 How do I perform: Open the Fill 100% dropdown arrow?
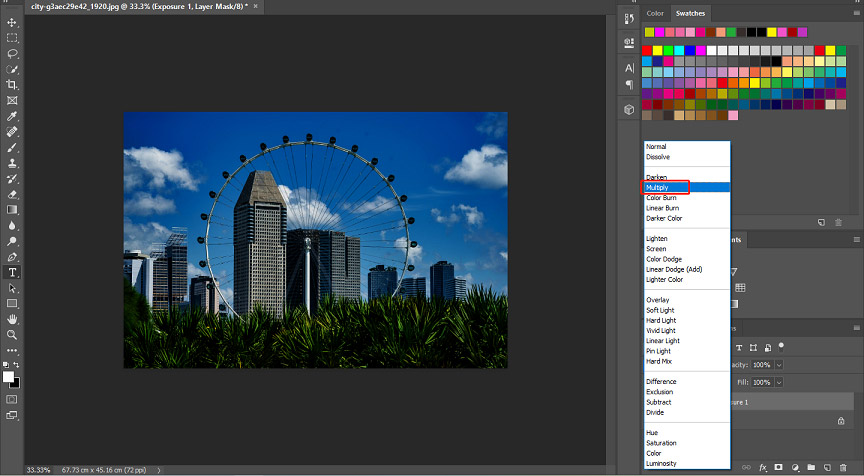779,382
